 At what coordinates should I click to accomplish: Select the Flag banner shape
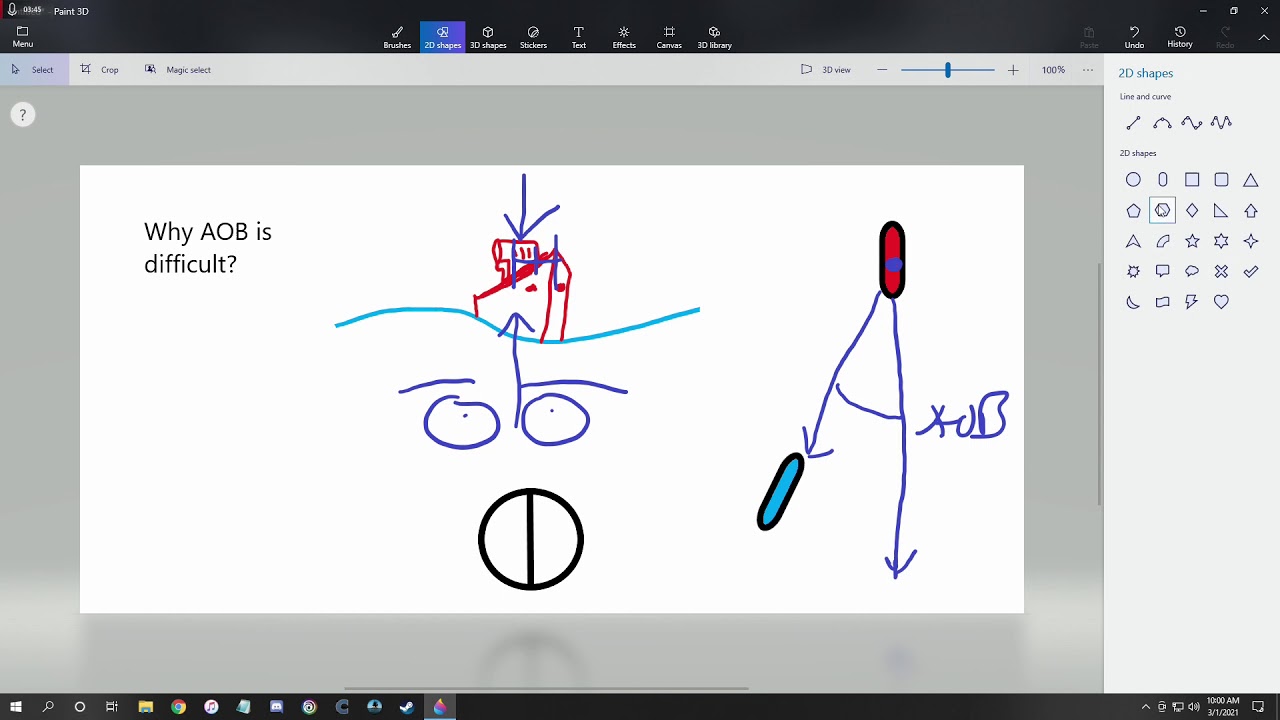1162,302
